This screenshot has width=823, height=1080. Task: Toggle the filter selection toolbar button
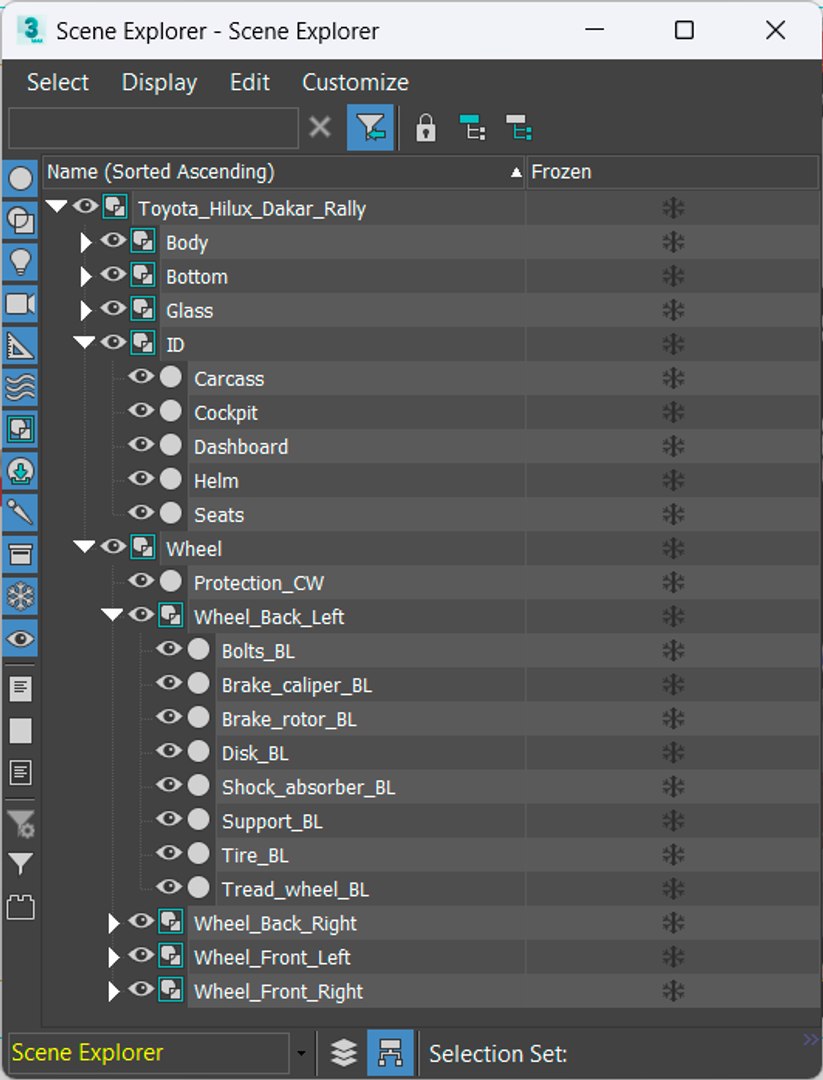(370, 127)
